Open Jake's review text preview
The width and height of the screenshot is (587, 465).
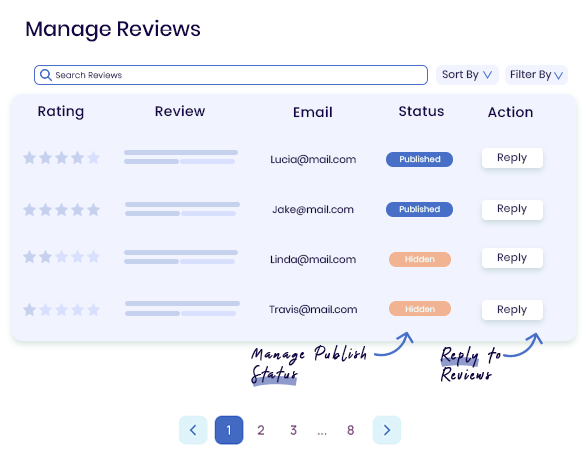point(182,209)
